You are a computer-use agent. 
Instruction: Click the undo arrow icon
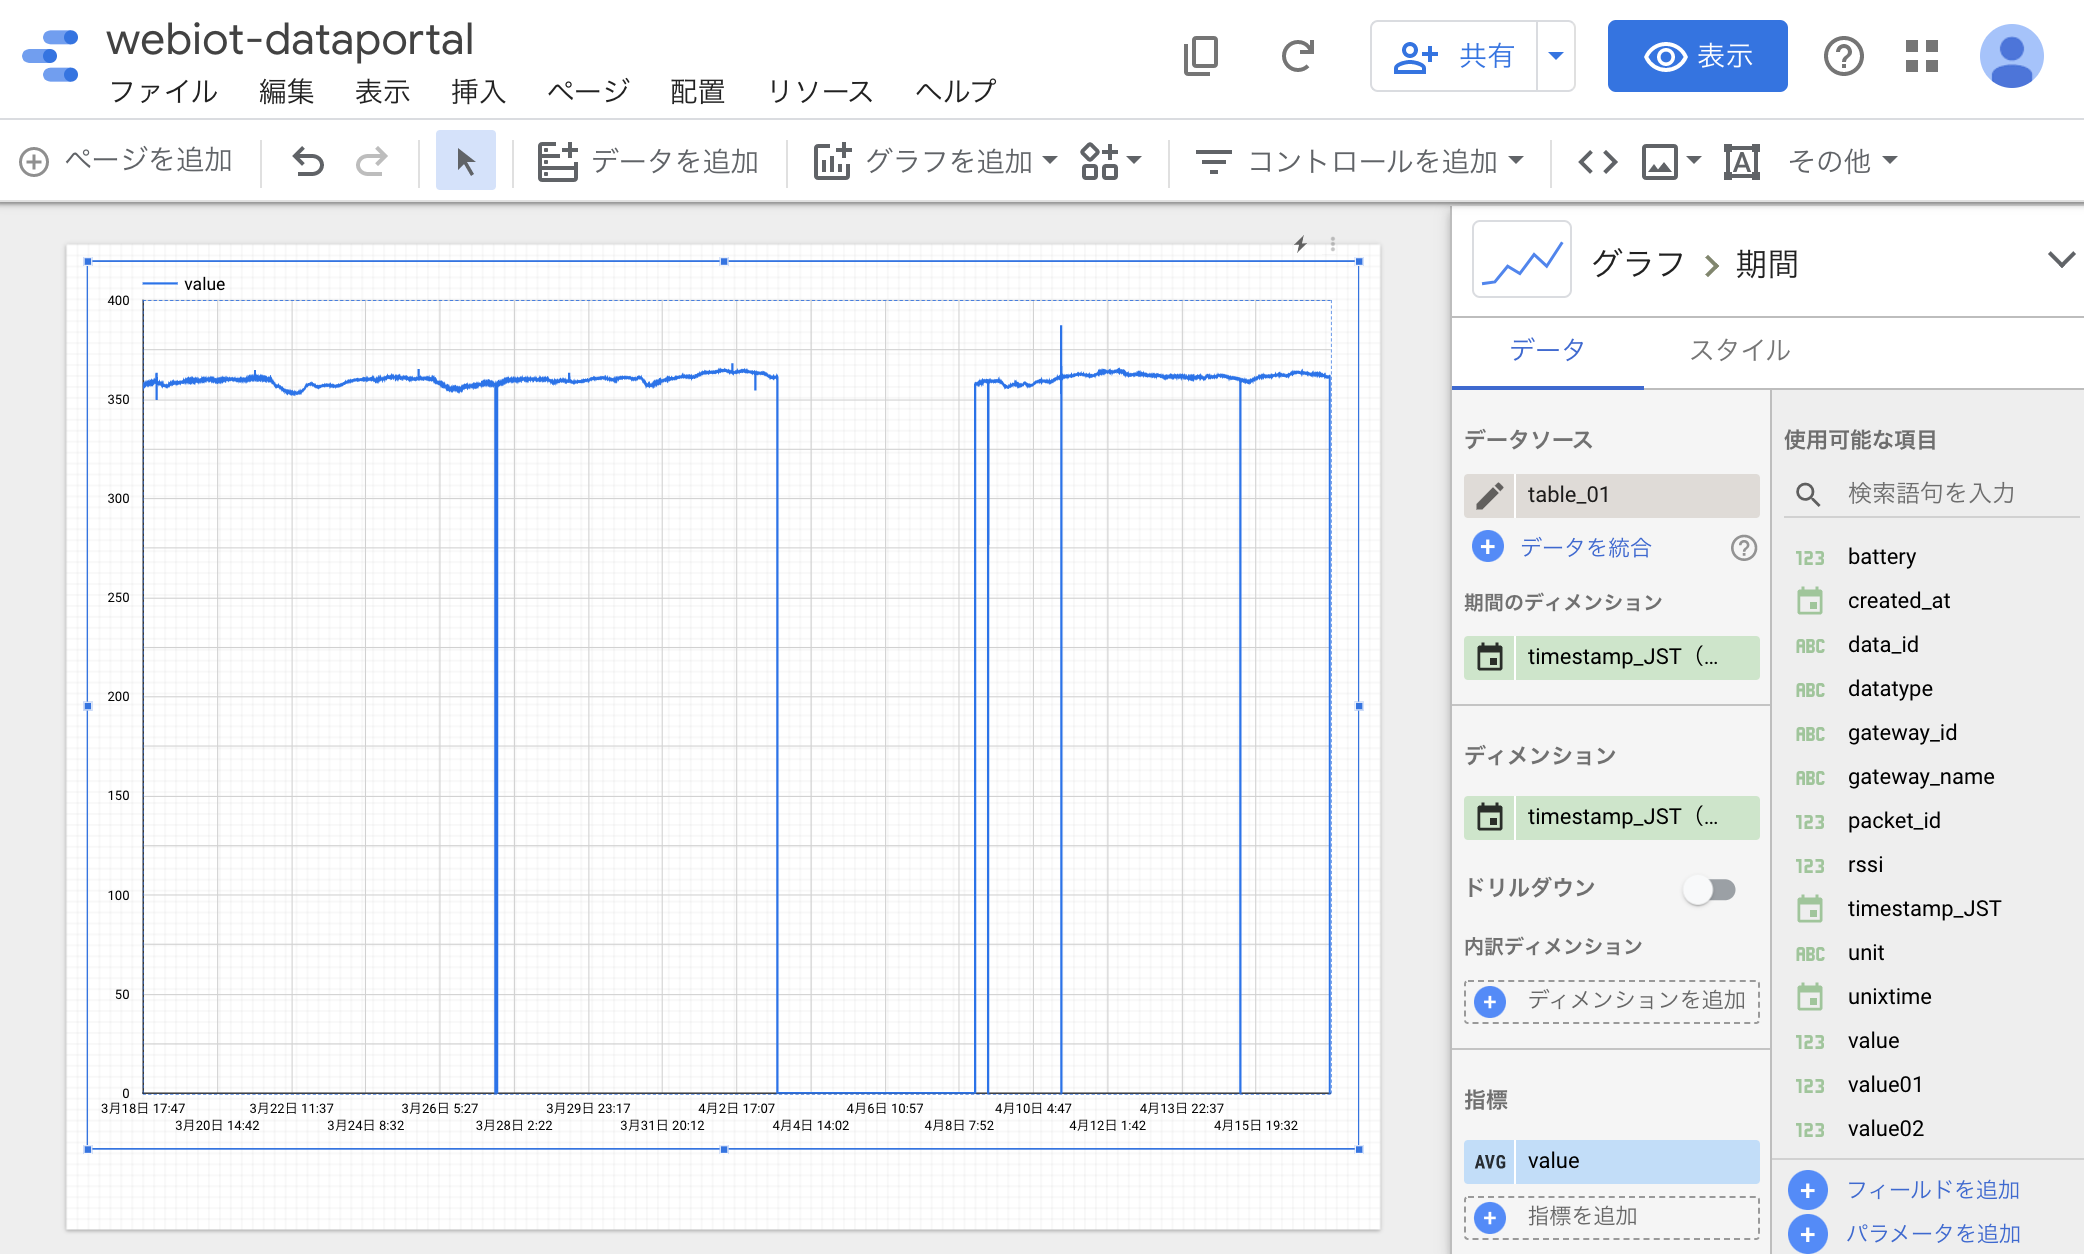click(x=308, y=161)
